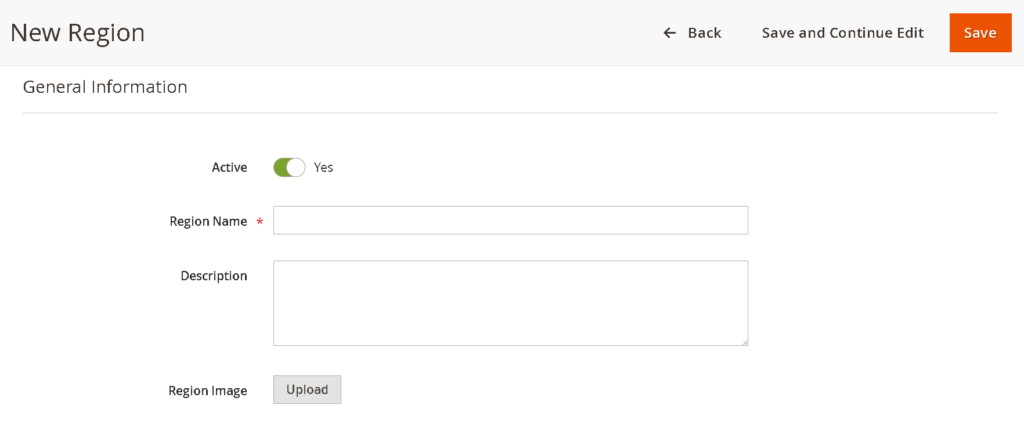The width and height of the screenshot is (1024, 423).
Task: Click the Description box resize handle
Action: [x=743, y=341]
